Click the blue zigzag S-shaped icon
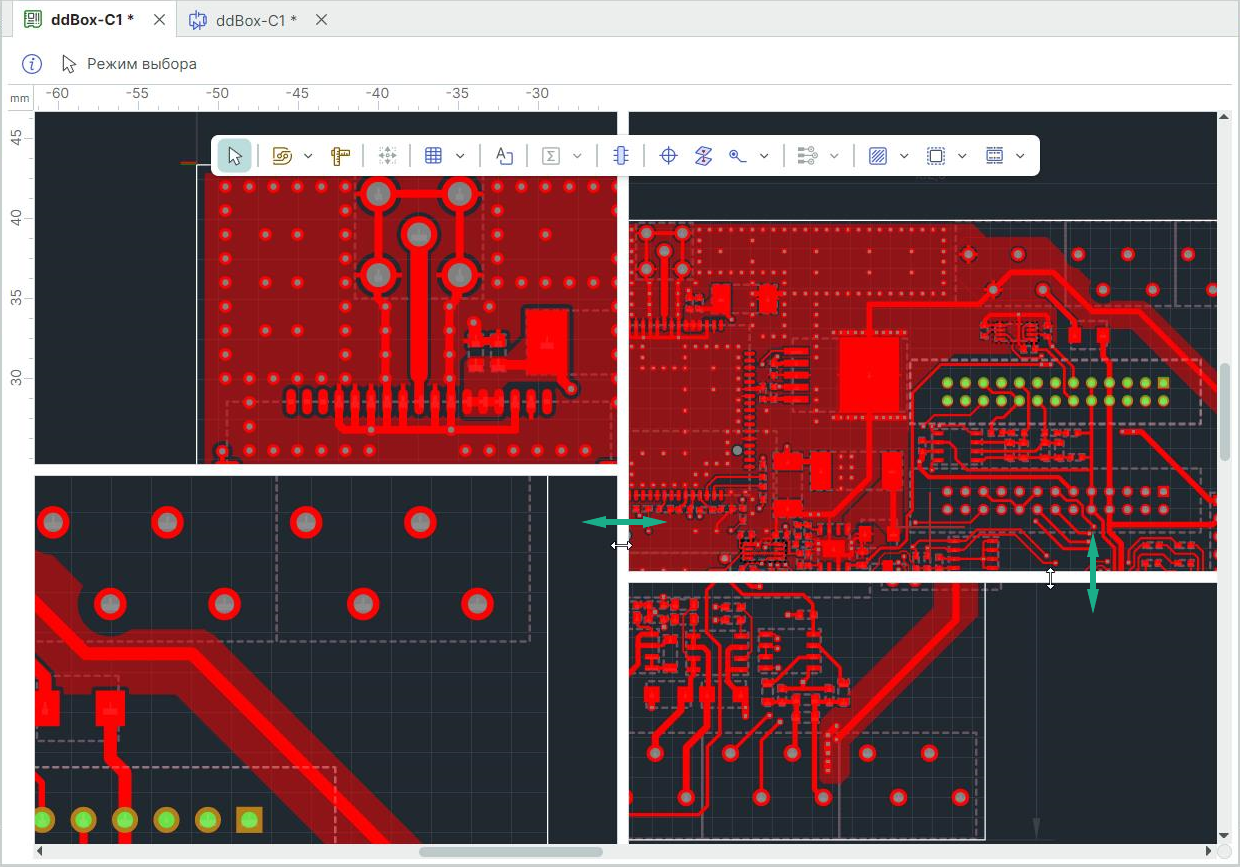 point(703,156)
